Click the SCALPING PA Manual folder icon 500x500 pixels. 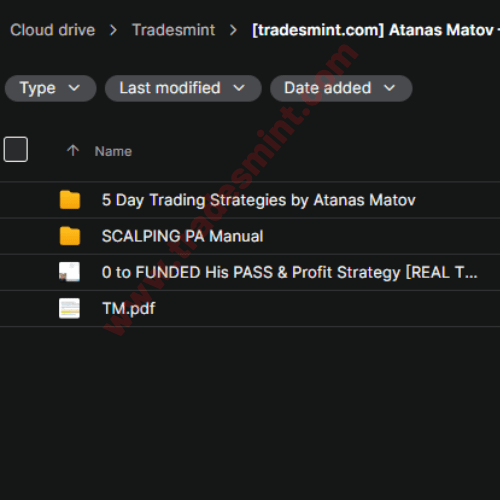[70, 236]
